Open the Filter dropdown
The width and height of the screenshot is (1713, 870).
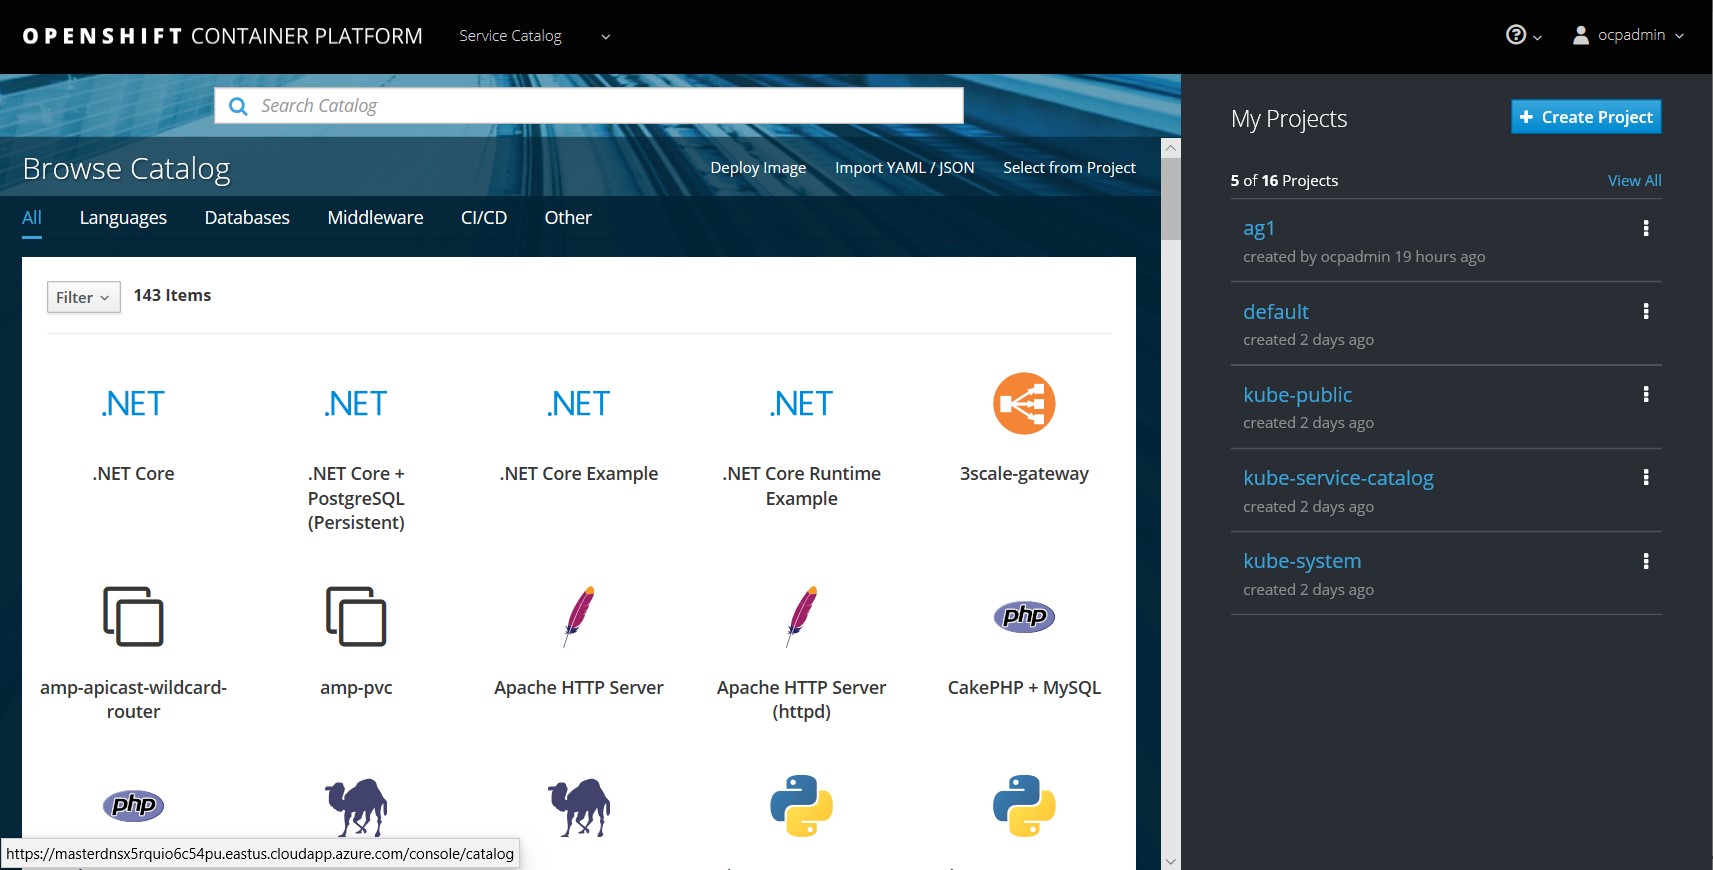pos(84,297)
